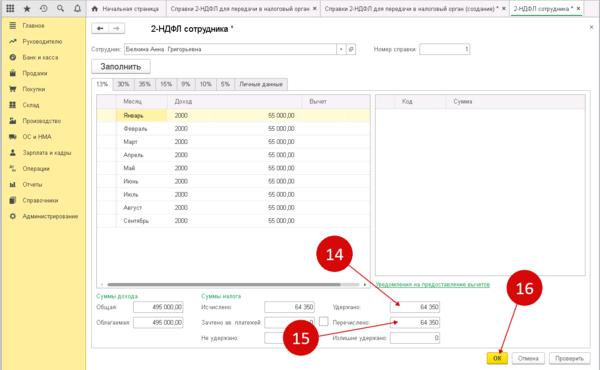The width and height of the screenshot is (600, 370).
Task: Navigate forward with right arrow button
Action: pyautogui.click(x=117, y=28)
